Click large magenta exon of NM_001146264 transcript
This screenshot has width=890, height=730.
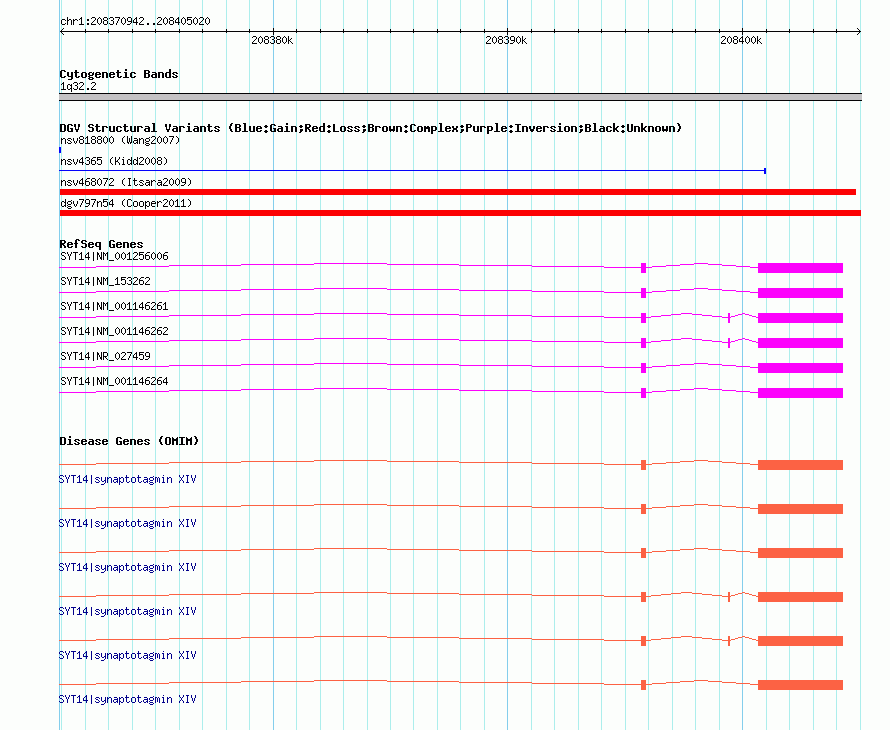coord(800,393)
